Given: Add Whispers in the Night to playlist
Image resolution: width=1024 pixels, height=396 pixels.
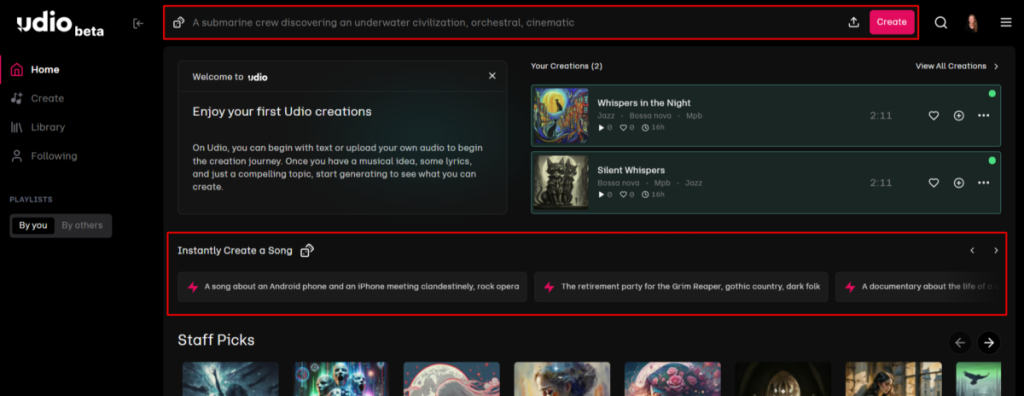Looking at the screenshot, I should [959, 116].
